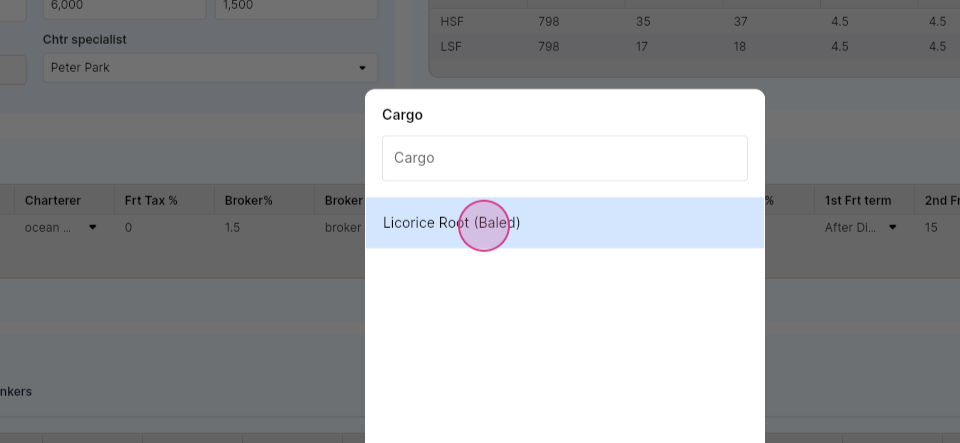This screenshot has width=960, height=443.
Task: Click the HSF row value 37
Action: 740,22
